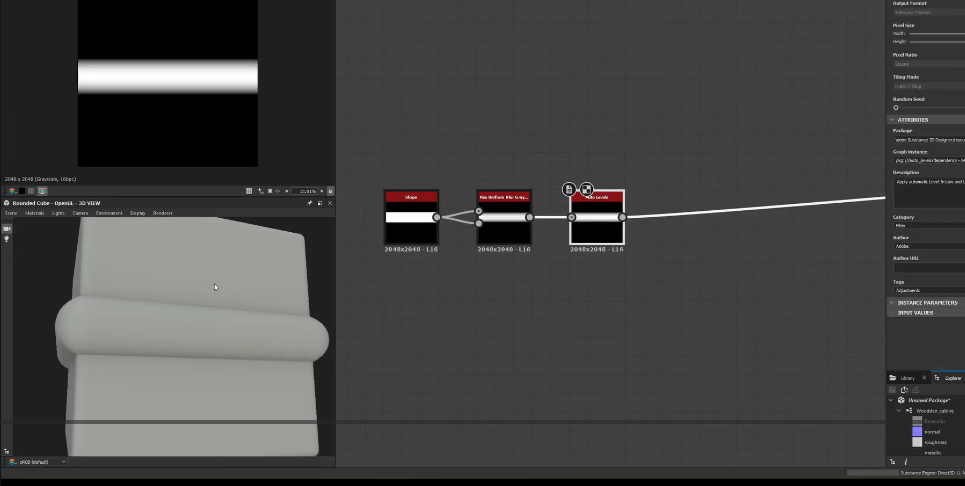Viewport: 965px width, 486px height.
Task: Open the Pixel Ratio Square dropdown
Action: (x=929, y=64)
